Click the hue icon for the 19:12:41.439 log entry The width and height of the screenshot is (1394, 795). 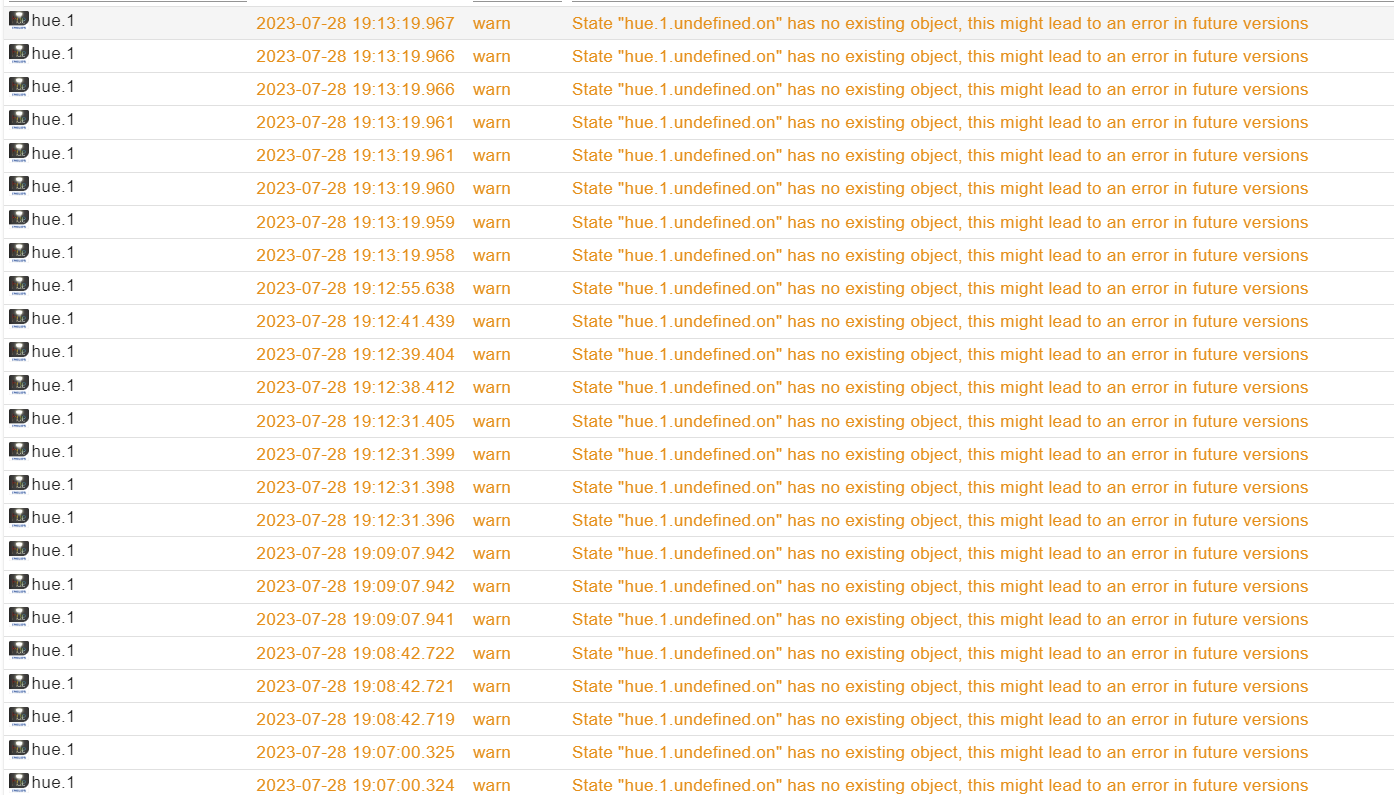[x=19, y=320]
